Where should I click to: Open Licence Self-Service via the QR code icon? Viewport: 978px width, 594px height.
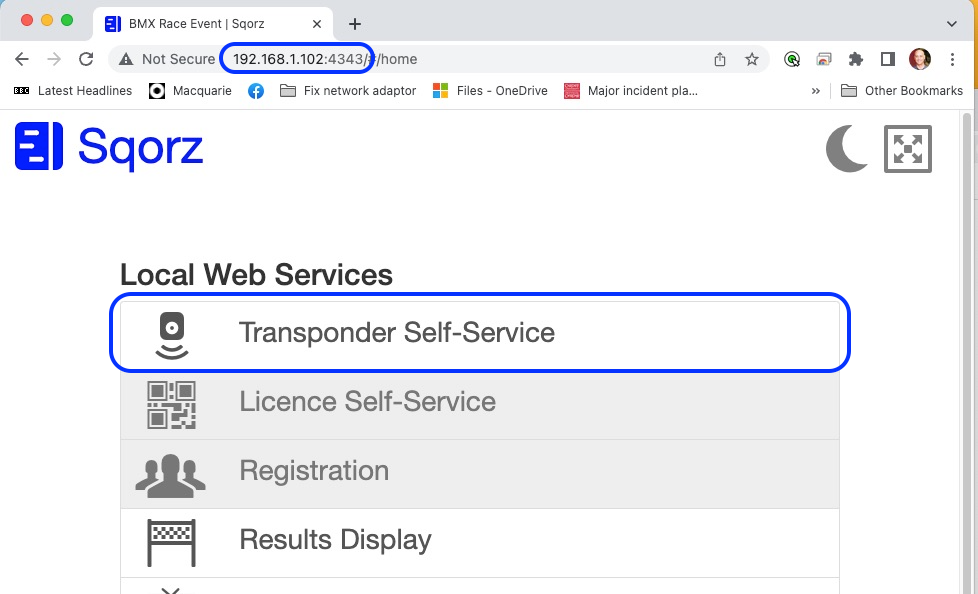click(x=172, y=405)
